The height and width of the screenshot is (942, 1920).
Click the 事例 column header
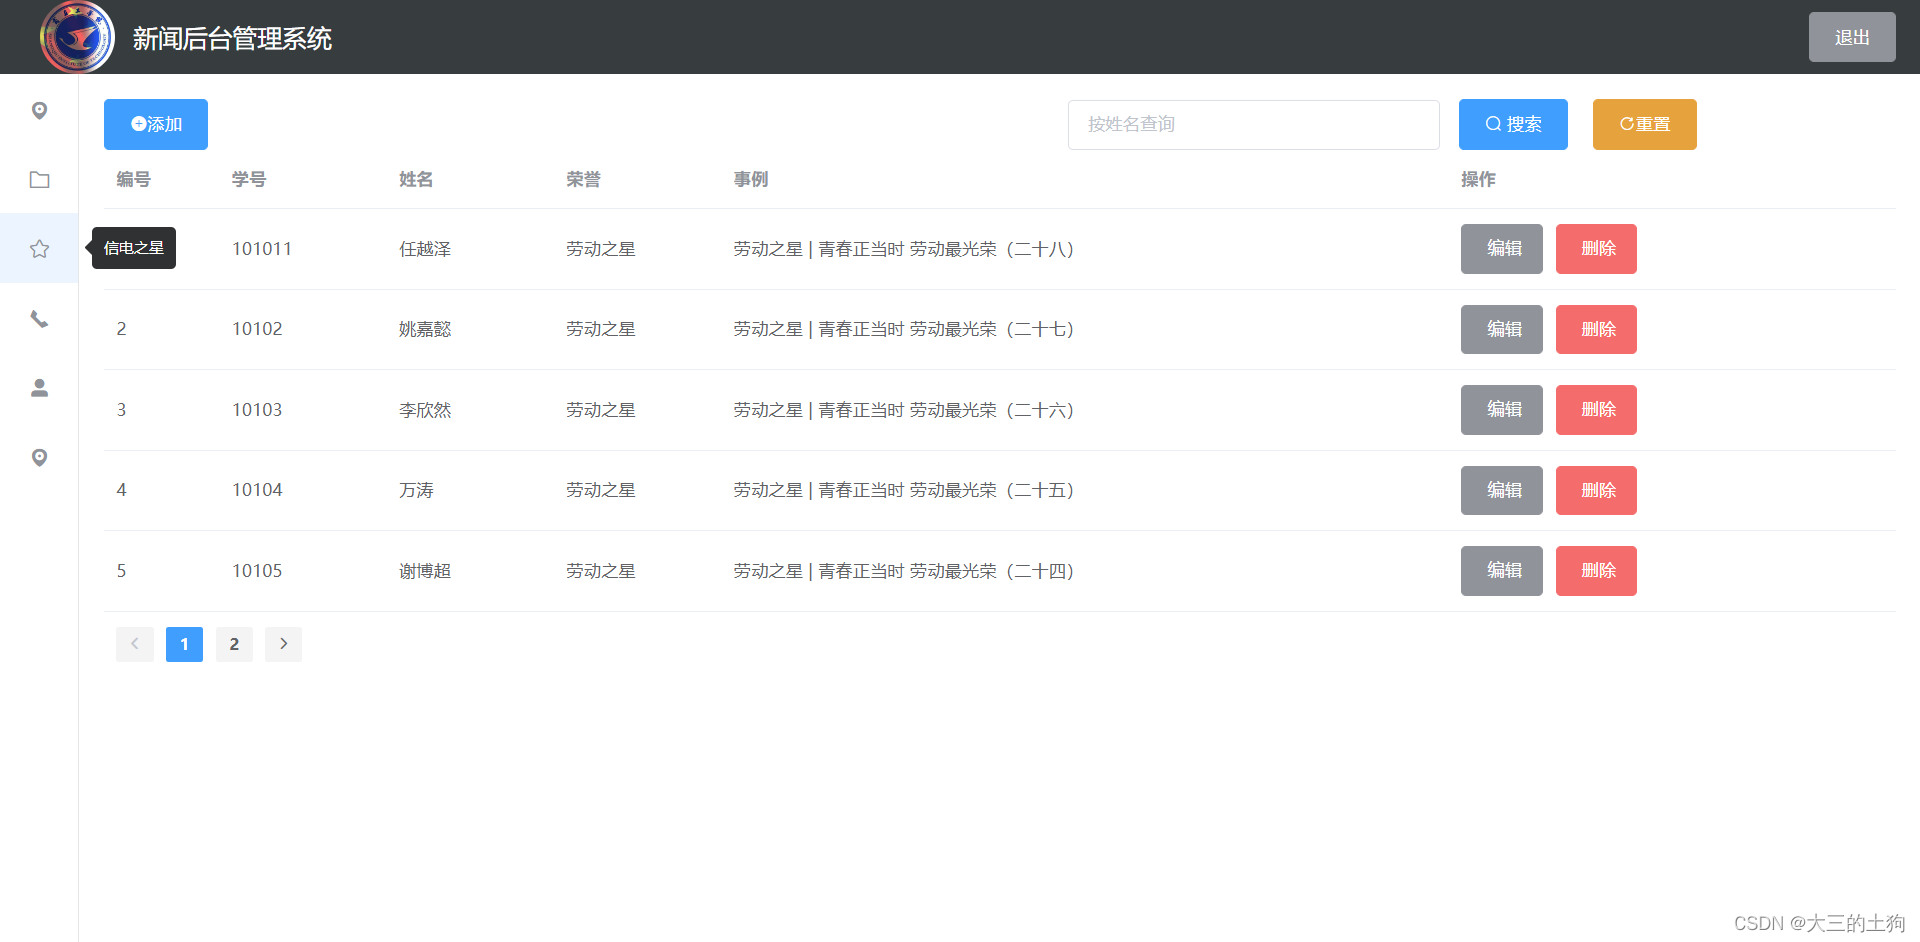click(x=750, y=179)
